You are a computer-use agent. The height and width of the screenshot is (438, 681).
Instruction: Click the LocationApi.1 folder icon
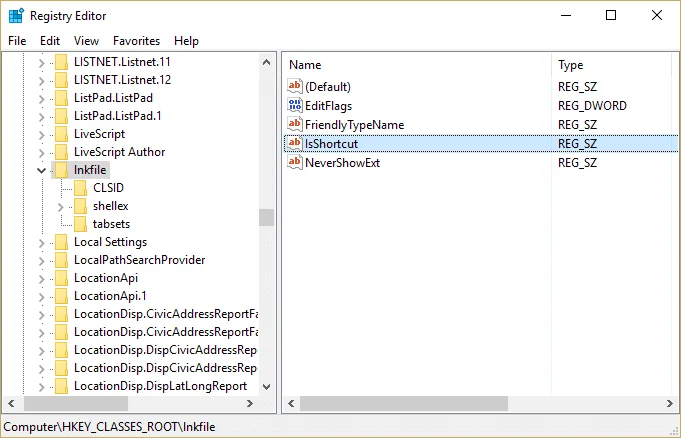tap(61, 296)
